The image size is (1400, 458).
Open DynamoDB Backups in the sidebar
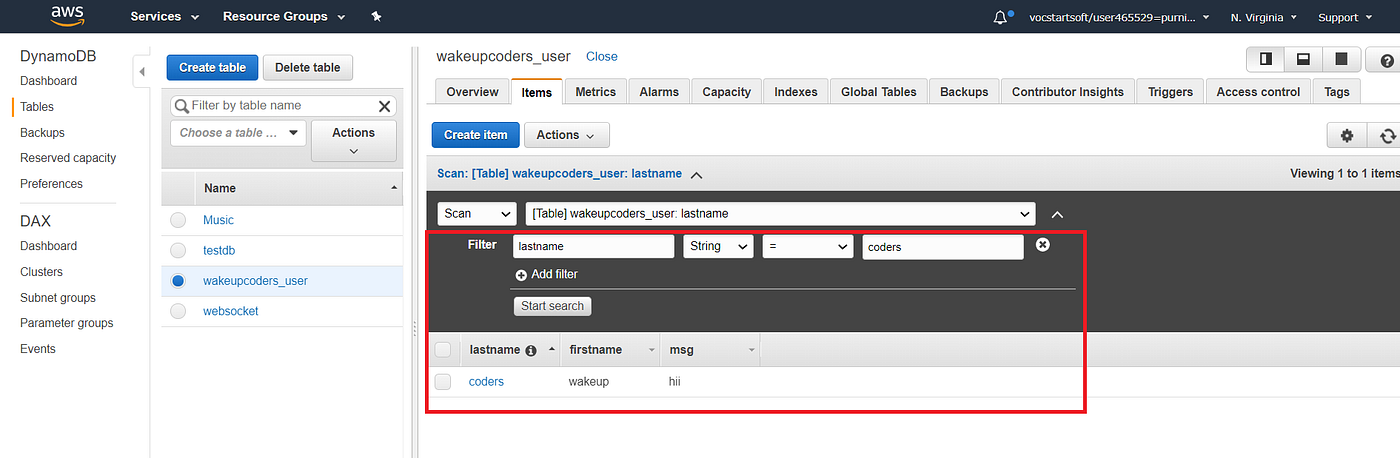(42, 132)
